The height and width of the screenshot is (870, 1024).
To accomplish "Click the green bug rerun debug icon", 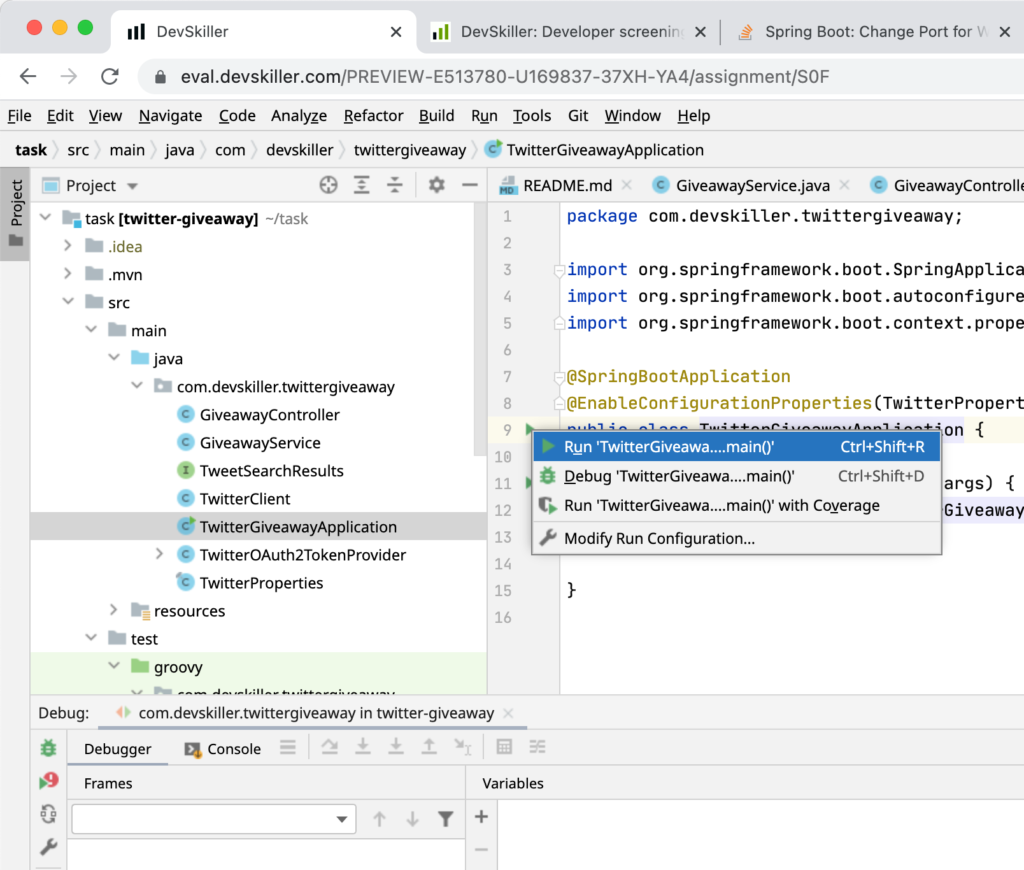I will [x=48, y=748].
